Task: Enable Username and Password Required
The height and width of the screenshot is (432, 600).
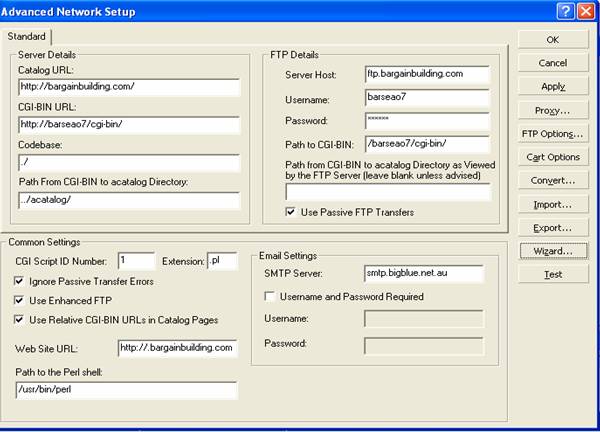Action: tap(269, 296)
